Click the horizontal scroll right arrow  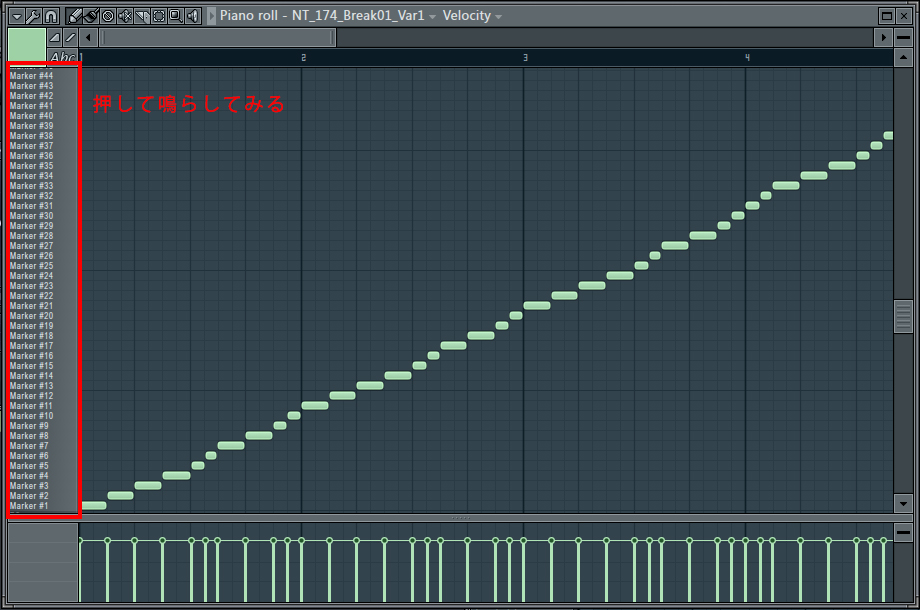pyautogui.click(x=884, y=38)
